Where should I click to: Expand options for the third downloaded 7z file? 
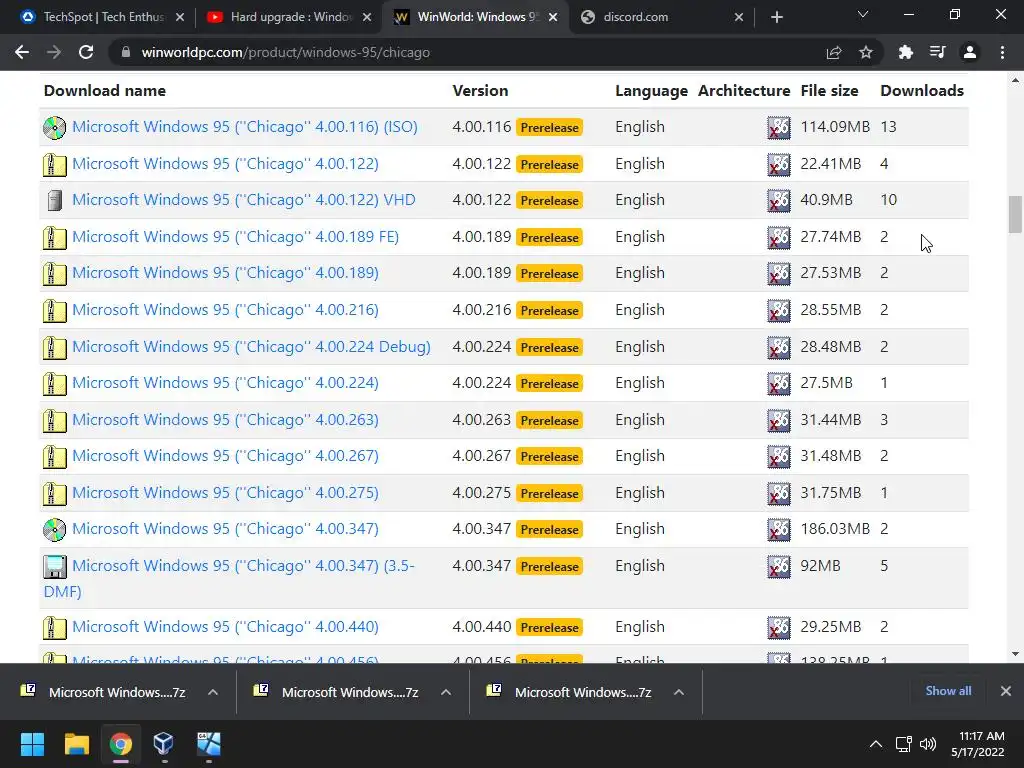tap(679, 692)
